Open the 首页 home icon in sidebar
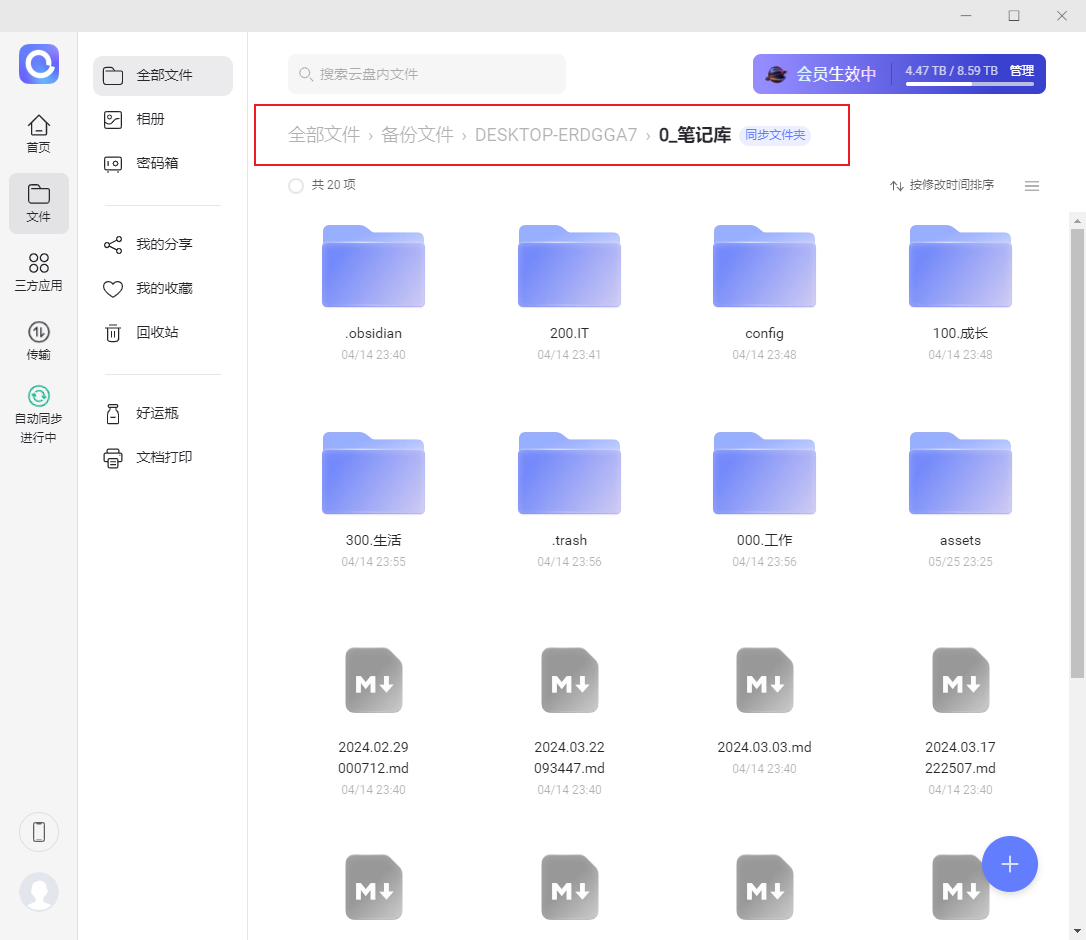The width and height of the screenshot is (1086, 940). (38, 134)
